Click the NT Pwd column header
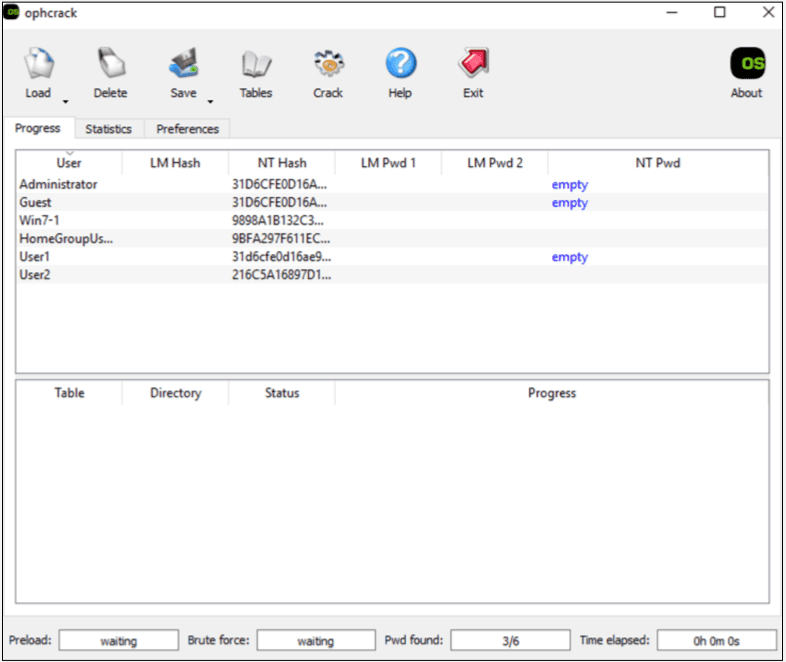Image resolution: width=786 pixels, height=662 pixels. click(658, 163)
